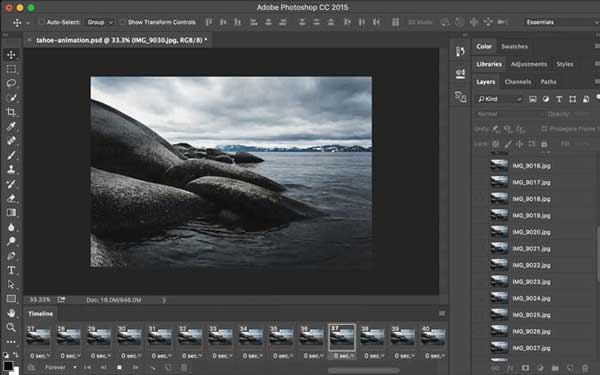Switch to the Styles tab
This screenshot has height=375, width=600.
pyautogui.click(x=565, y=64)
